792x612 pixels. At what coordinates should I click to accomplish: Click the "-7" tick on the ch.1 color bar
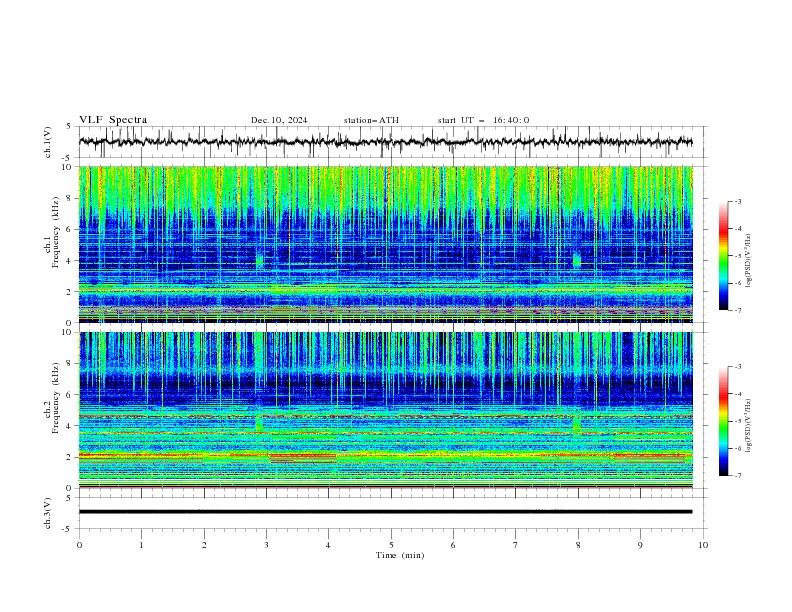738,310
